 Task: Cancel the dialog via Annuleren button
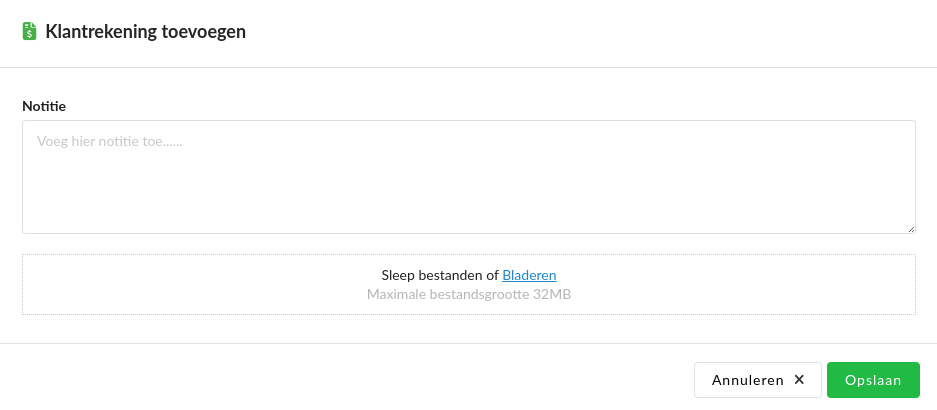(757, 380)
